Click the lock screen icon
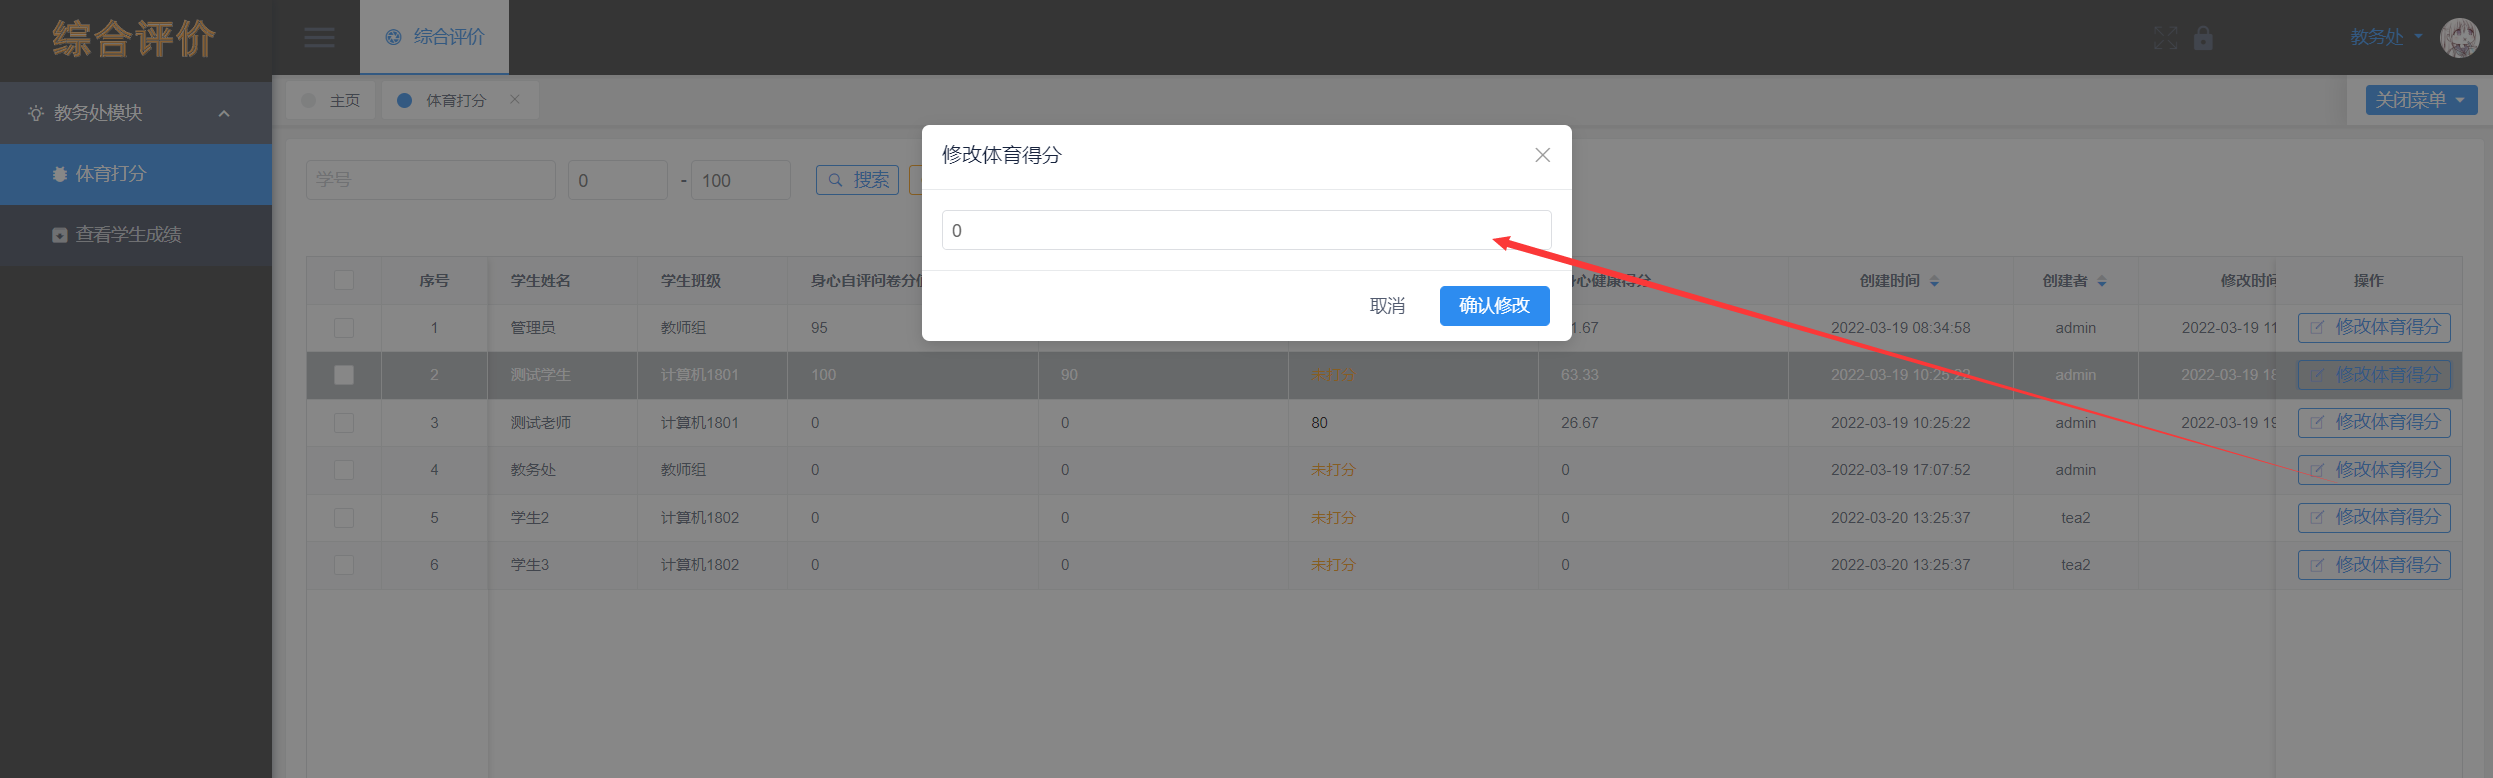Viewport: 2493px width, 778px height. (2203, 38)
